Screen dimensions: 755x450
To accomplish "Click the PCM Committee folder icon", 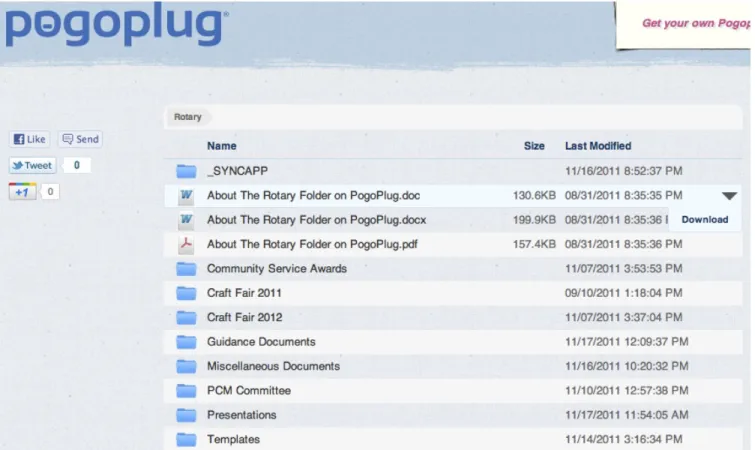I will click(x=186, y=391).
